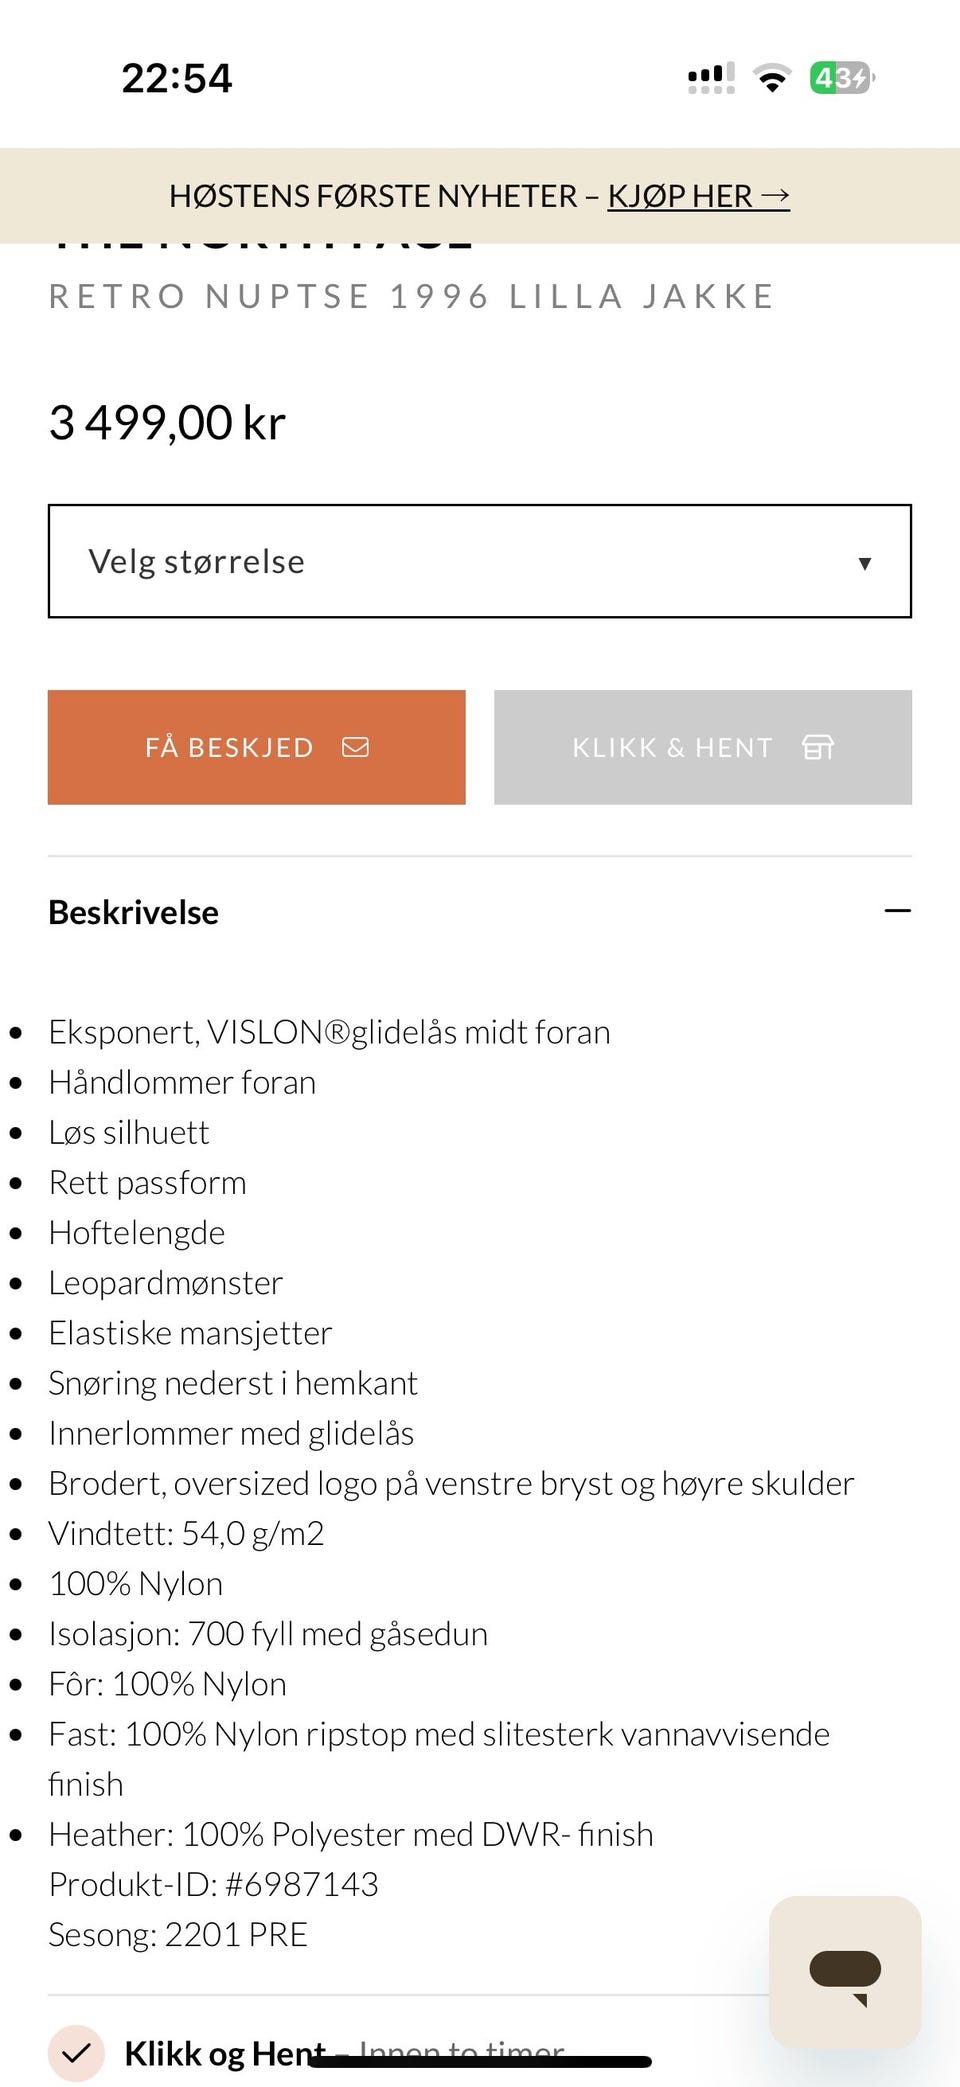Image resolution: width=960 pixels, height=2087 pixels.
Task: Click the envelope icon on FÅ BESKJED button
Action: pos(357,746)
